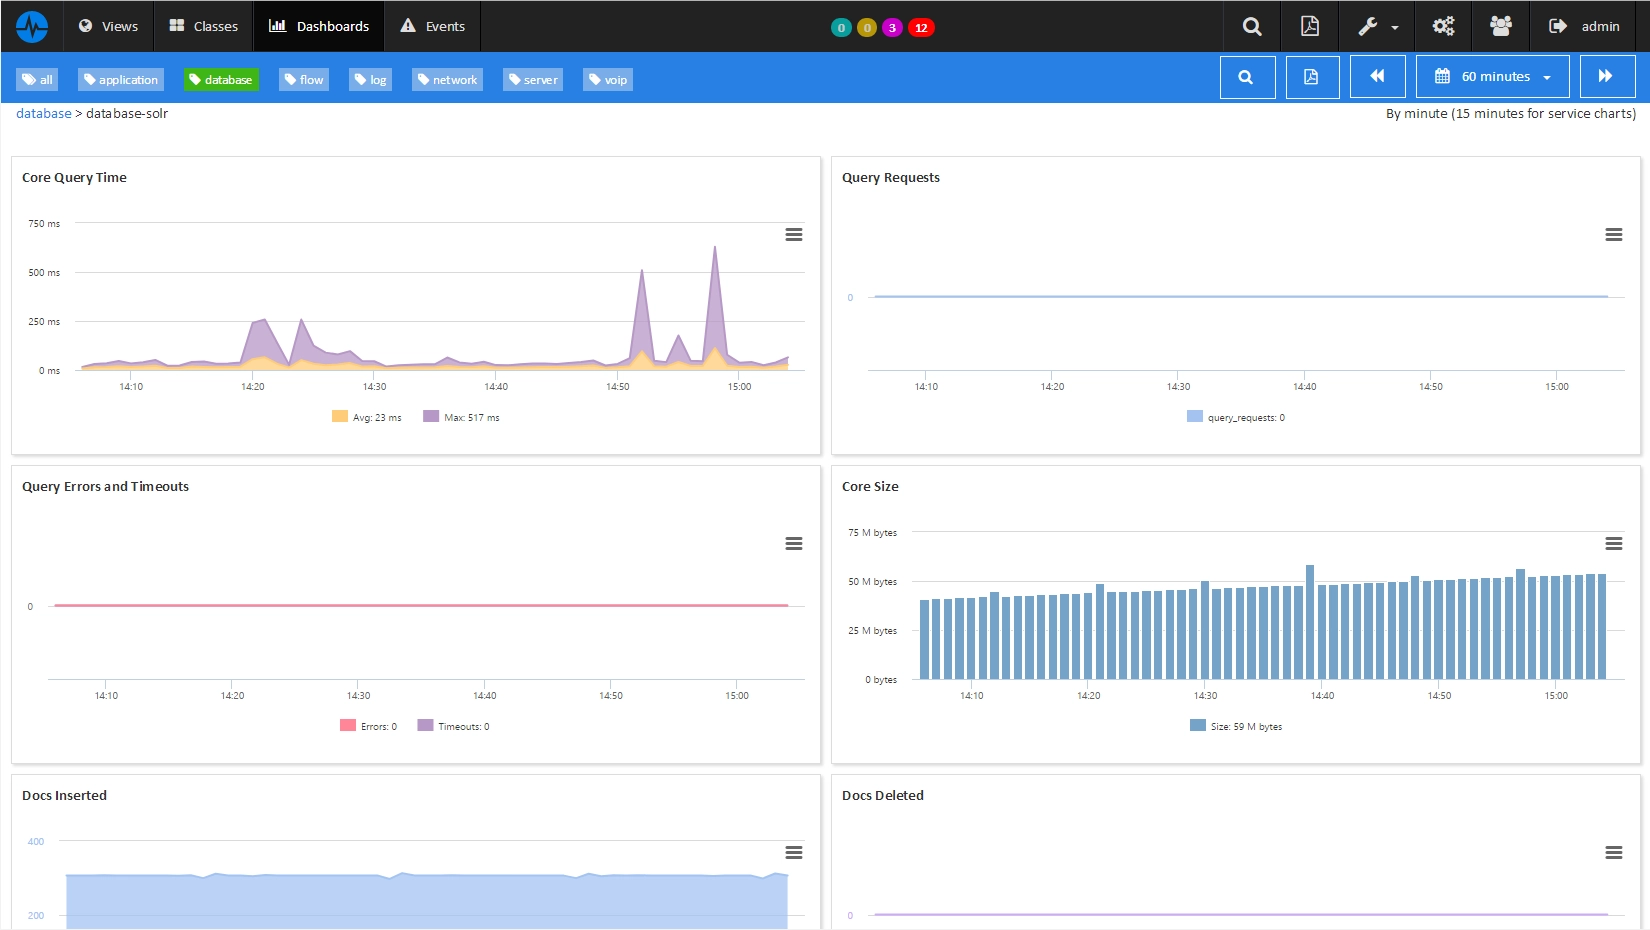1650x930 pixels.
Task: Follow the 'database' breadcrumb link
Action: [x=44, y=114]
